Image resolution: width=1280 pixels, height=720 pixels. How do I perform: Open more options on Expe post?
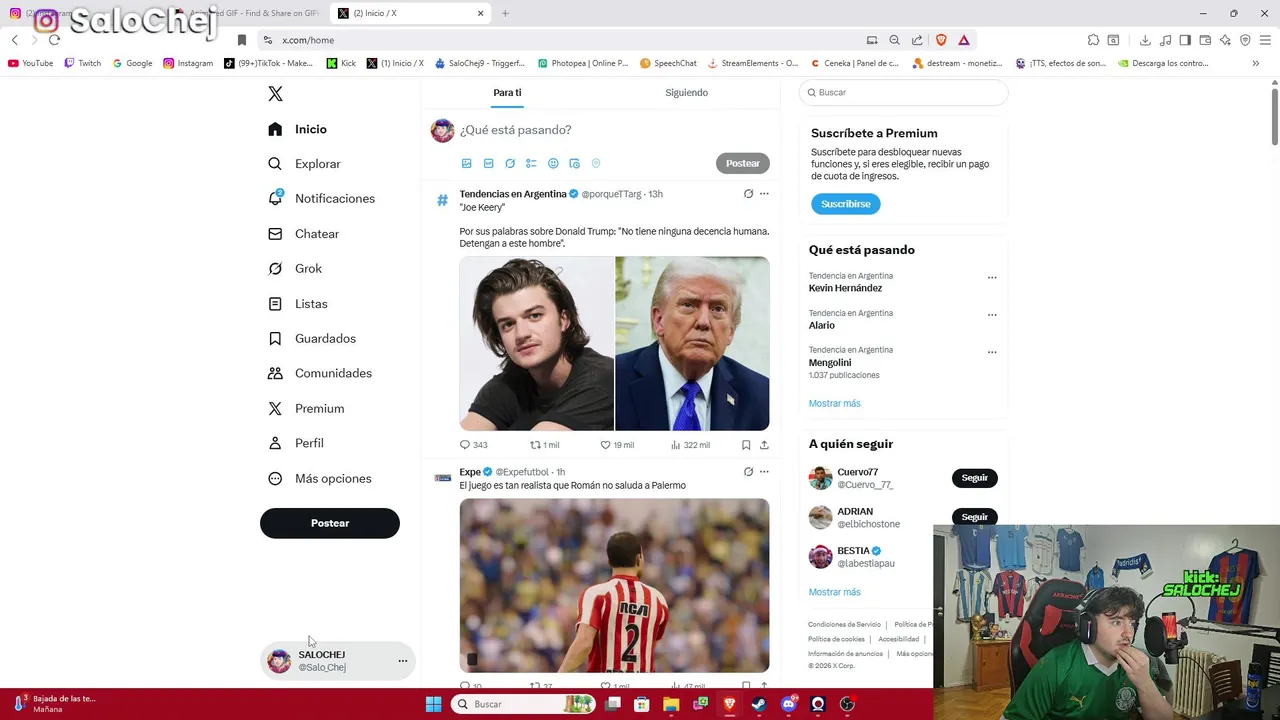764,472
